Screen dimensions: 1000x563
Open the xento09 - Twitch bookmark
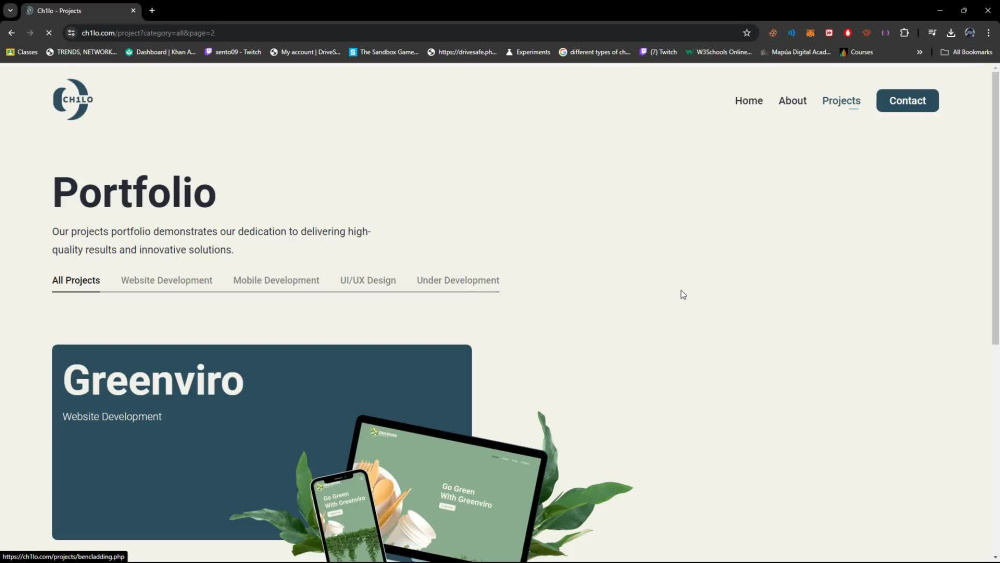(x=232, y=52)
